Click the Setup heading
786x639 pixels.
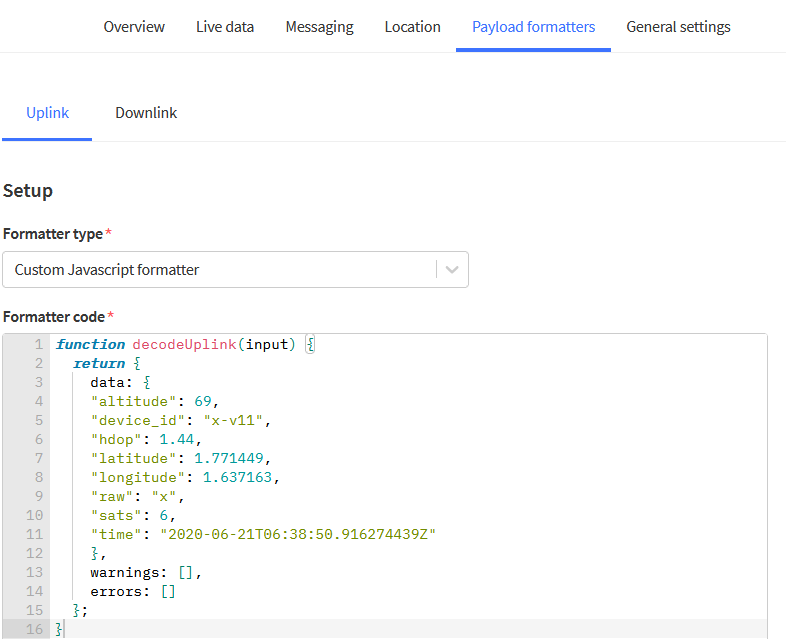(x=28, y=191)
